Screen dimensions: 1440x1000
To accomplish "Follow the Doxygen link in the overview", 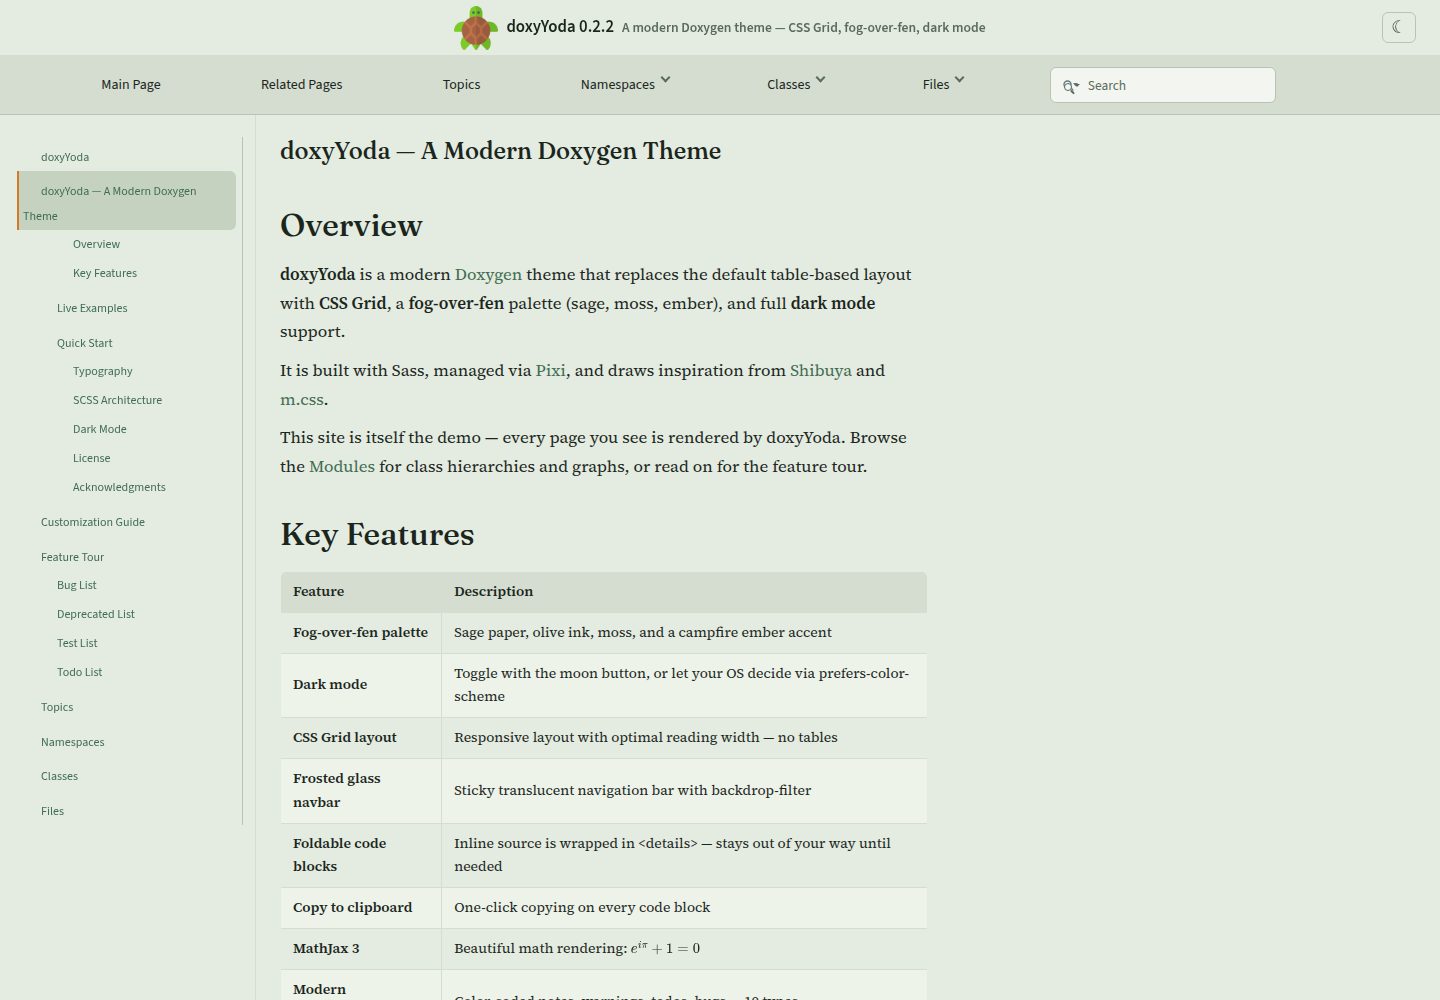I will [x=488, y=274].
